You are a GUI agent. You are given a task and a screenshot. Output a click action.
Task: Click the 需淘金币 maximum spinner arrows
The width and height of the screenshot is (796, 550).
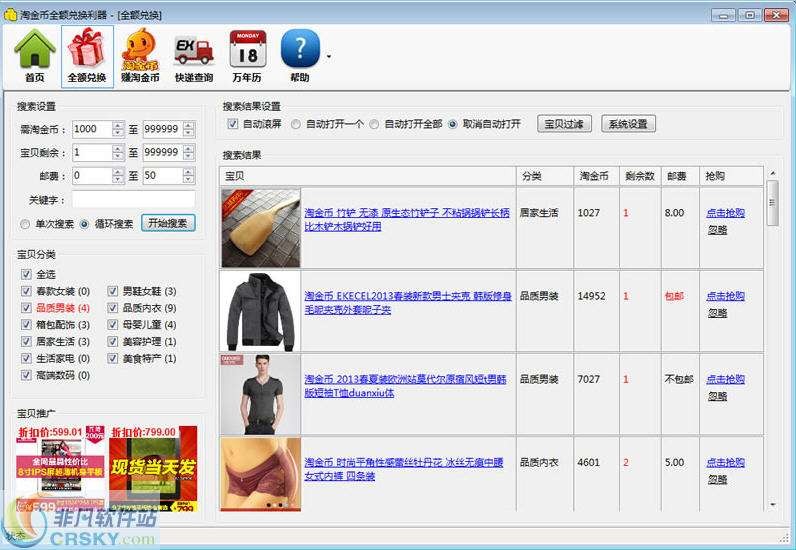tap(189, 129)
